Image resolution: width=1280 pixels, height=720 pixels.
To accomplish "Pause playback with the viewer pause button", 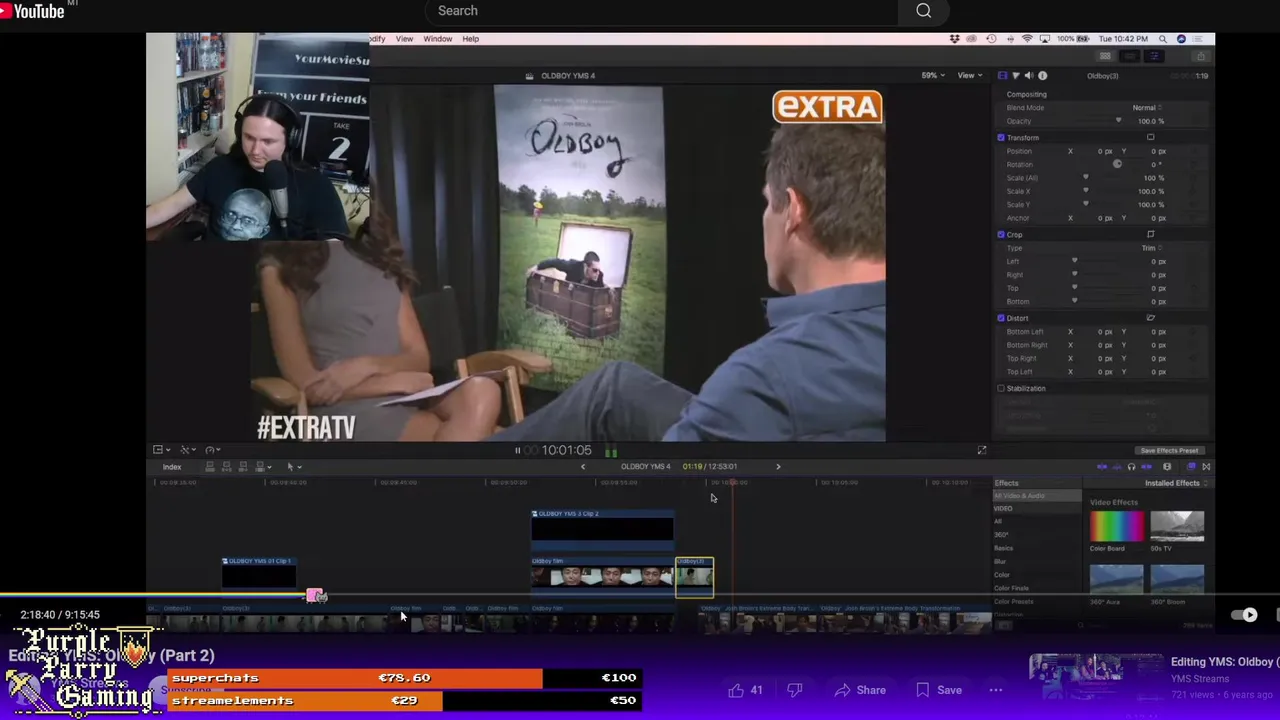I will pos(517,451).
